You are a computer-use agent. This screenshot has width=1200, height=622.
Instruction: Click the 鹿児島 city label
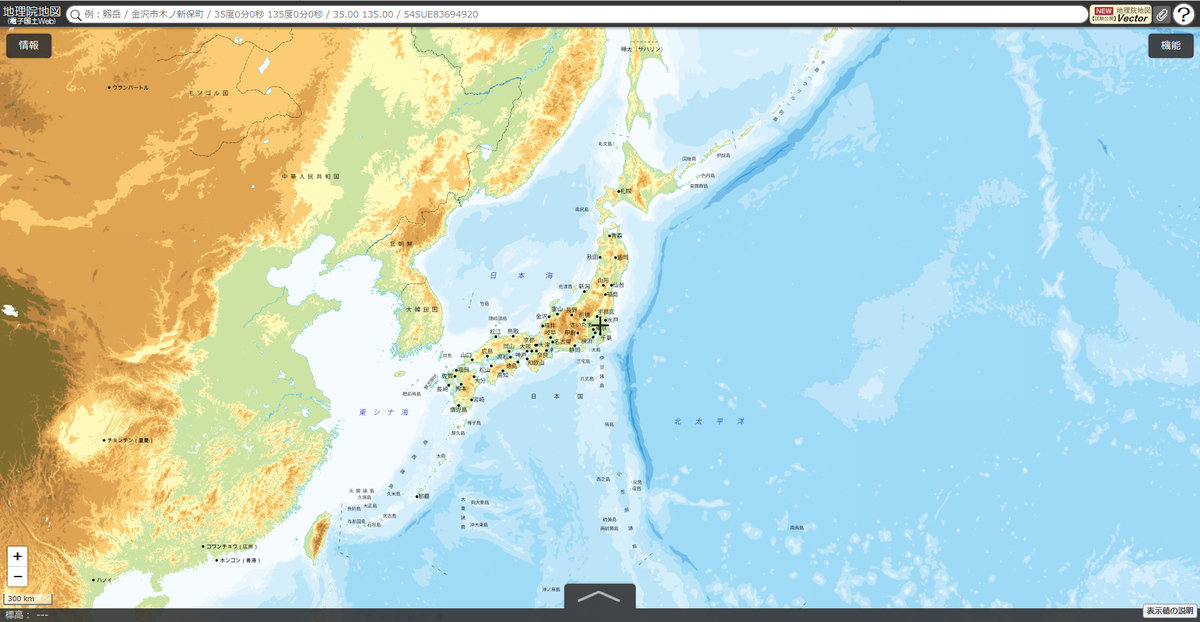(x=459, y=409)
